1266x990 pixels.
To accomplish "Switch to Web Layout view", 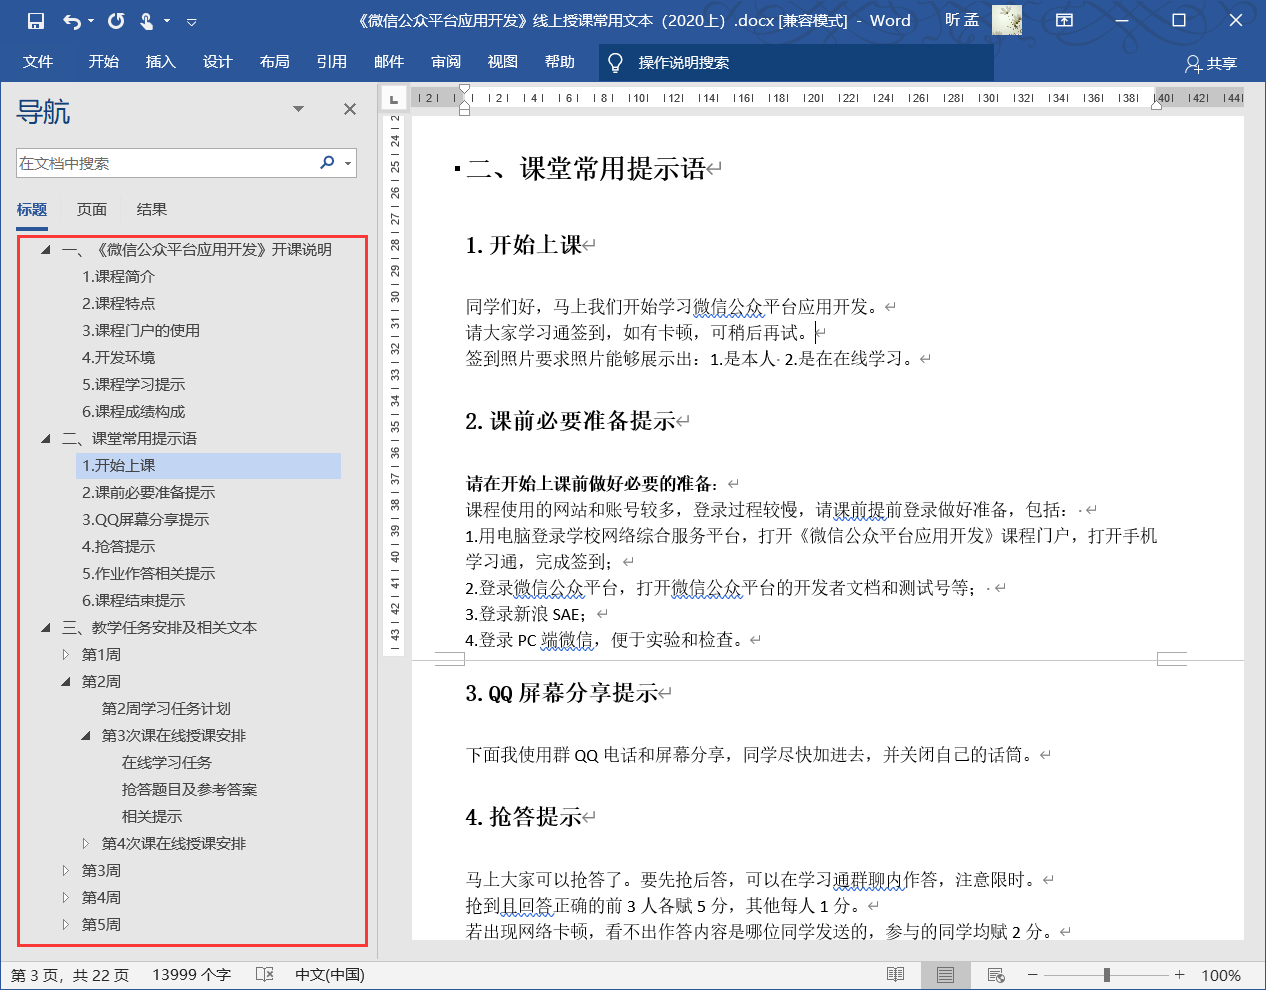I will [995, 975].
